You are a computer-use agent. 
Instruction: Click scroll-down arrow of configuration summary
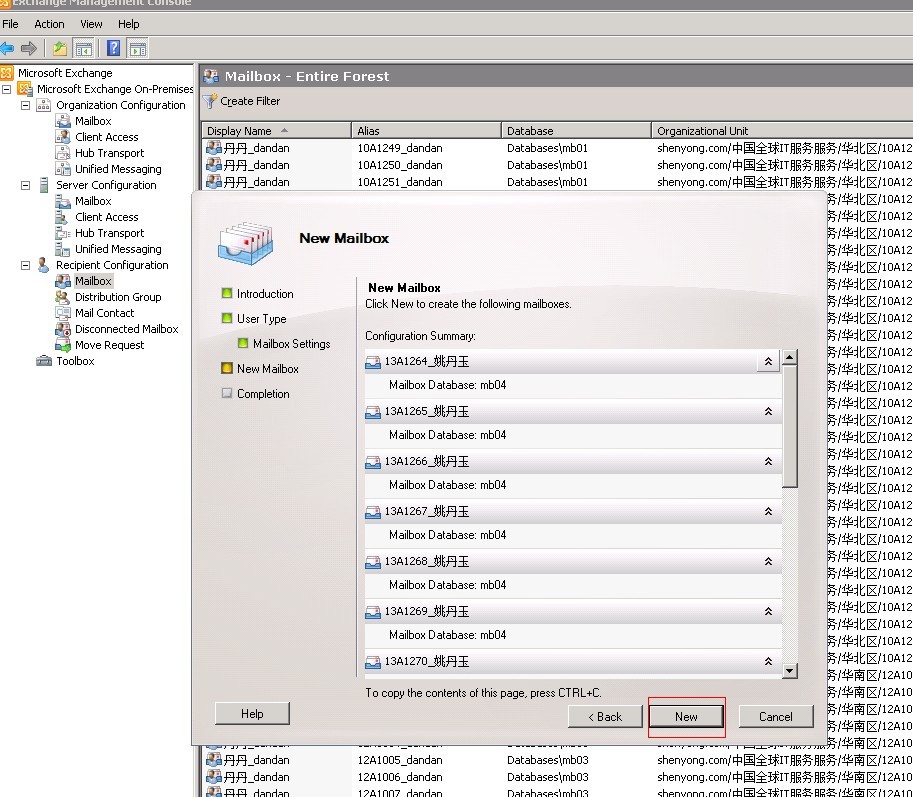pos(790,671)
